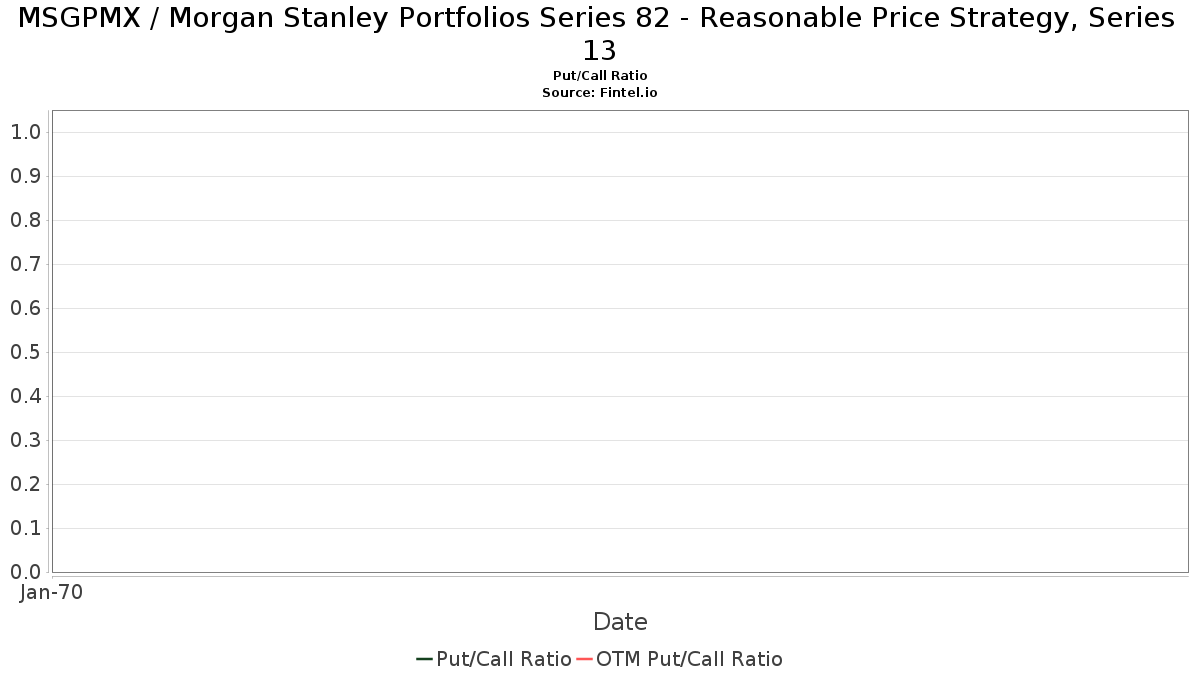The width and height of the screenshot is (1200, 675).
Task: Click the 0.9 y-axis tick label
Action: pyautogui.click(x=25, y=176)
